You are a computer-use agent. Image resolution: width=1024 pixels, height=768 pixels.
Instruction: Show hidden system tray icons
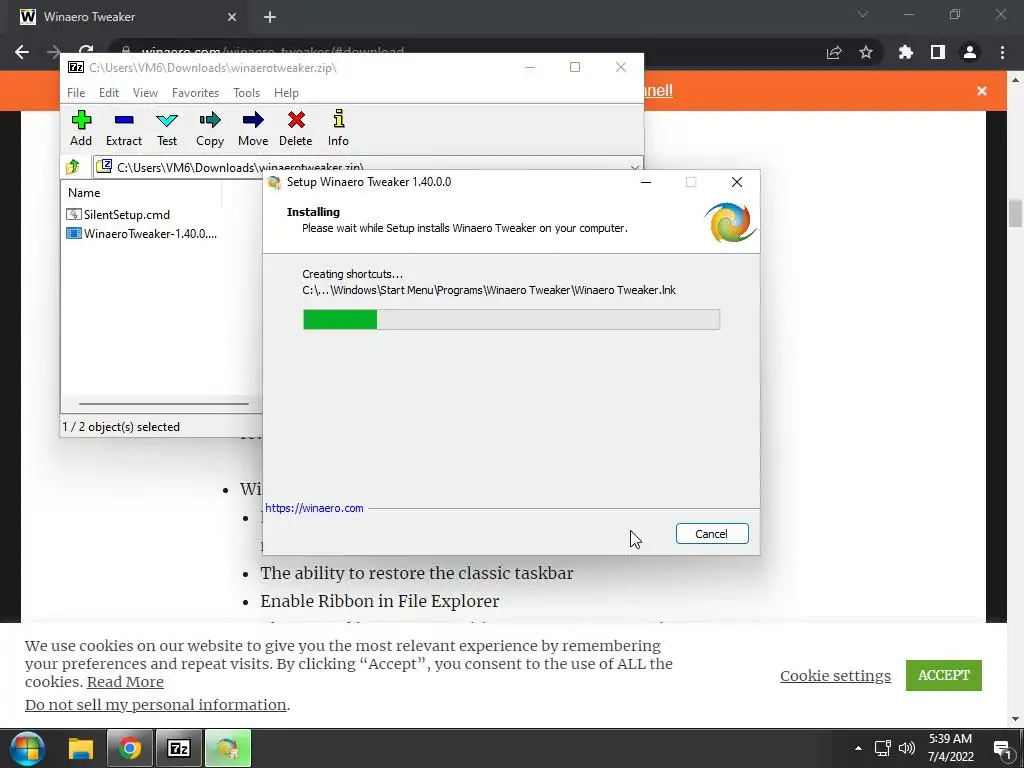858,748
